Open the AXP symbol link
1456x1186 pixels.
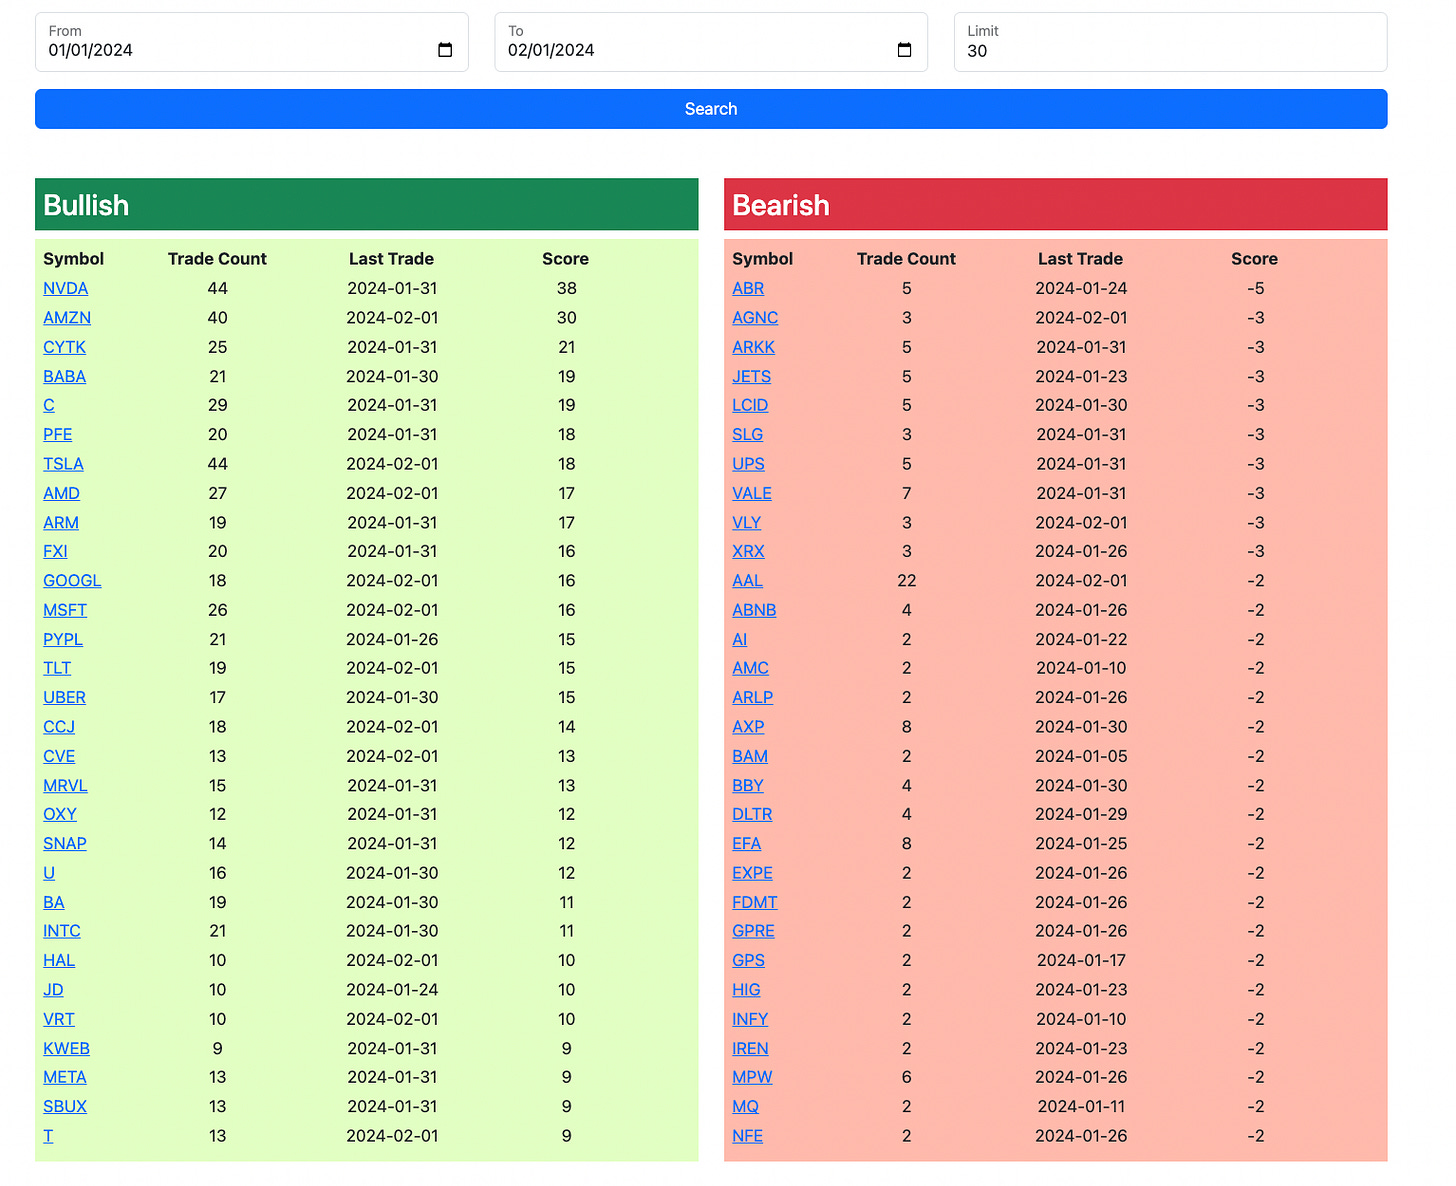[748, 727]
